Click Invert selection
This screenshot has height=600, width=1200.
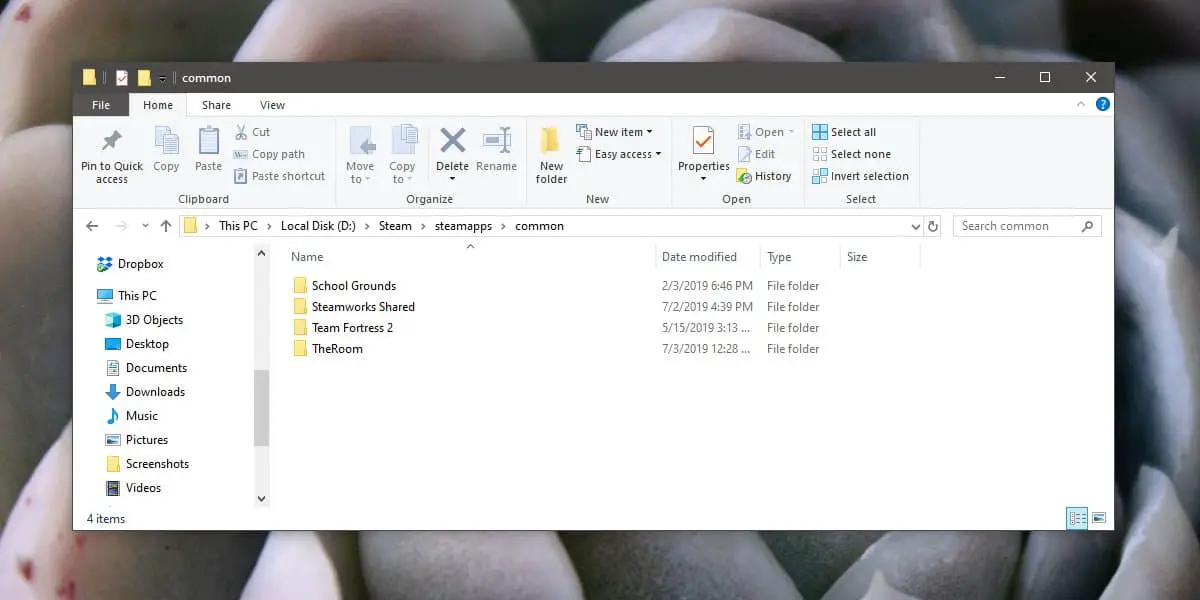coord(860,176)
